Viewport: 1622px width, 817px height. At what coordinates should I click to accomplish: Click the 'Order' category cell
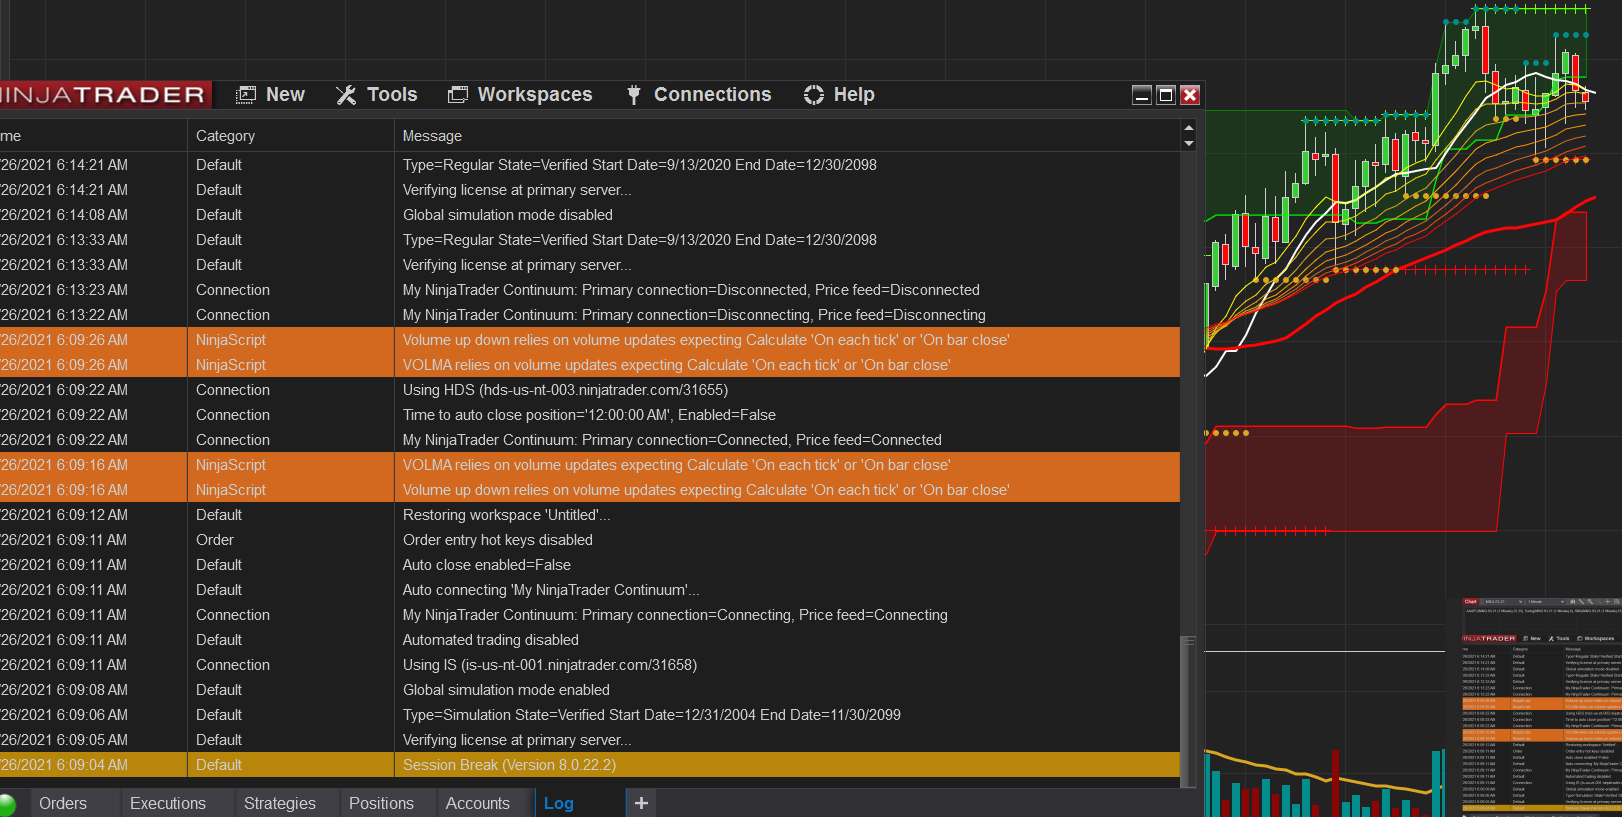[x=215, y=540]
